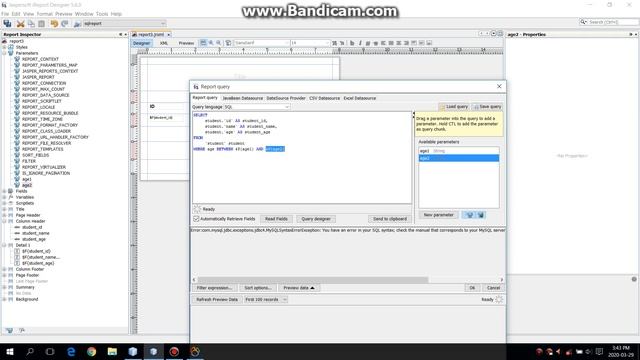Select the JavaBean Datasource tab
The width and height of the screenshot is (640, 360).
click(242, 98)
